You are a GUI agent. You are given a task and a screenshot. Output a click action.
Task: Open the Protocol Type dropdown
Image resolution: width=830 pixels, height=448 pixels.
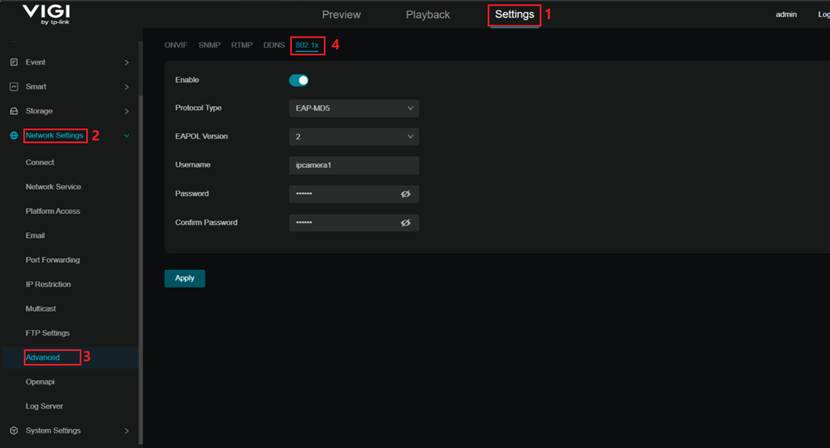pyautogui.click(x=353, y=108)
